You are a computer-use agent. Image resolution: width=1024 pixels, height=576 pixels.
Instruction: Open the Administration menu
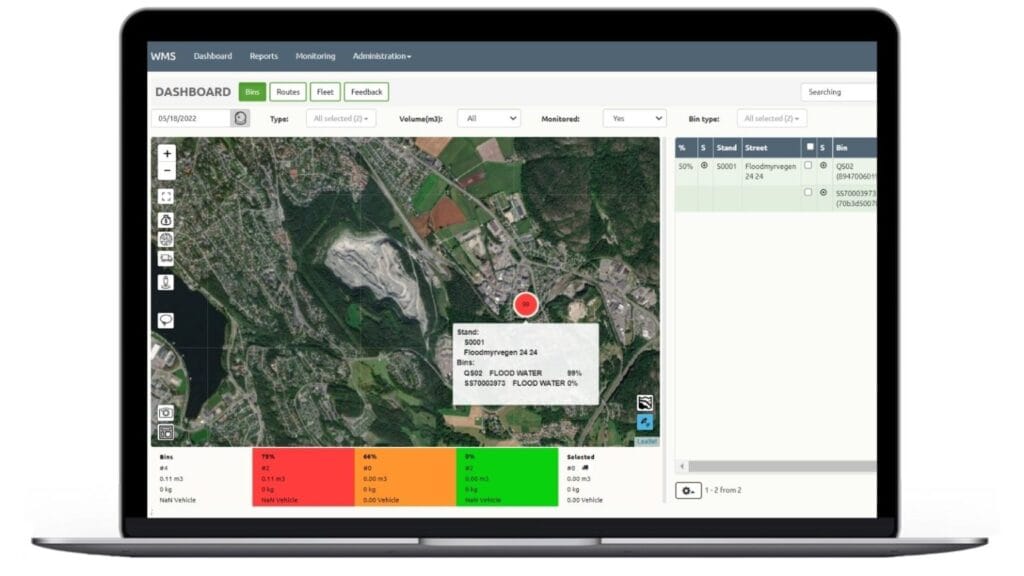coord(381,56)
